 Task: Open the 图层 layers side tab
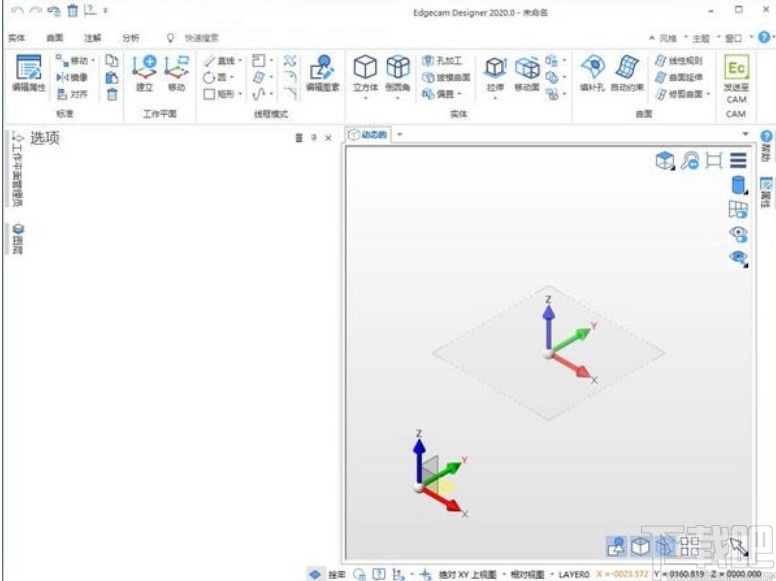pyautogui.click(x=18, y=239)
